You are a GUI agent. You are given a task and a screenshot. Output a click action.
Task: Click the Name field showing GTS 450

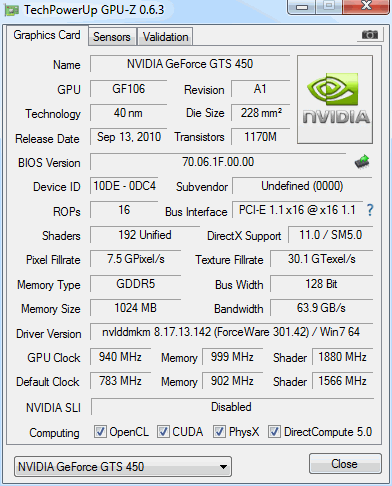click(x=190, y=64)
